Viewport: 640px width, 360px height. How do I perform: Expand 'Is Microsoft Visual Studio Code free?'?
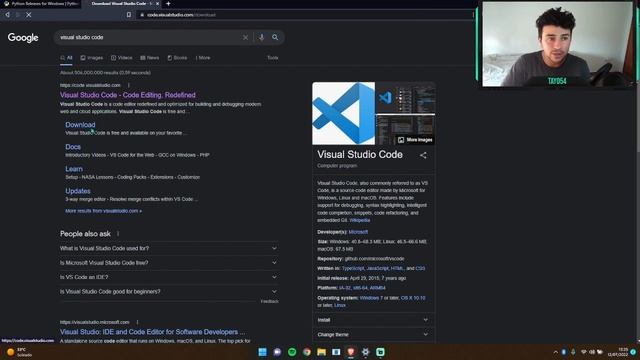169,263
